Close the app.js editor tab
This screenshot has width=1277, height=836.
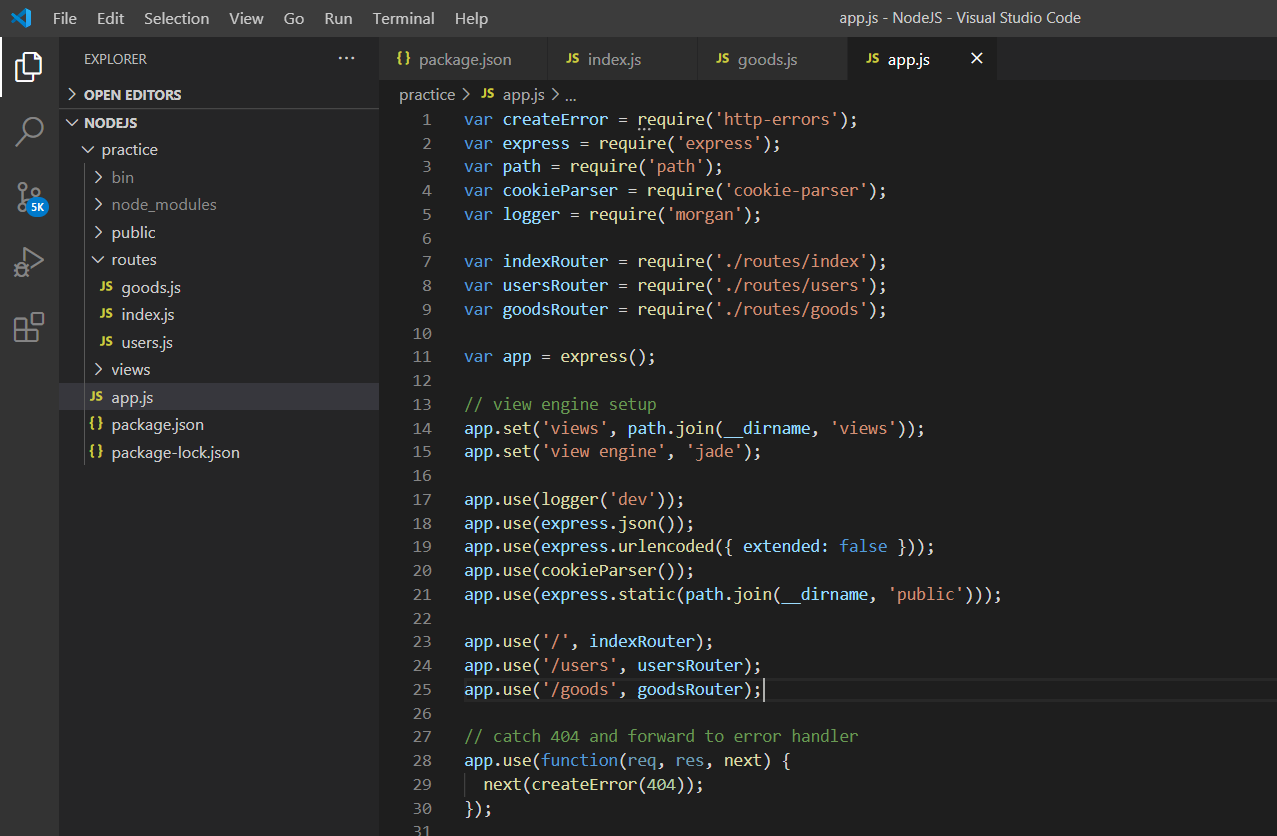[977, 59]
